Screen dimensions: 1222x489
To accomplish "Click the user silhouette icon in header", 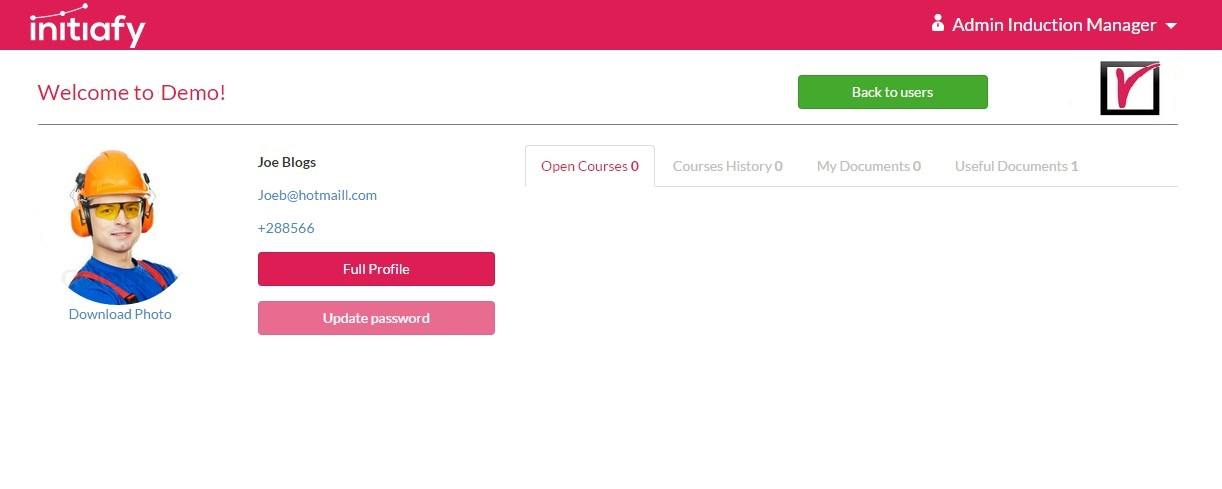I will [938, 23].
